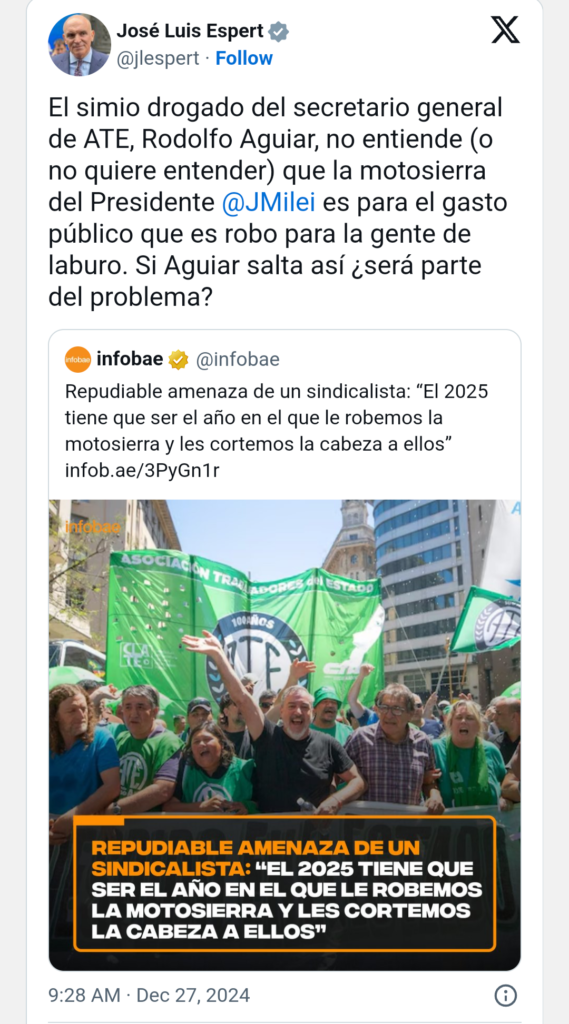Open the @JMilei mention link
Viewport: 569px width, 1024px height.
268,202
